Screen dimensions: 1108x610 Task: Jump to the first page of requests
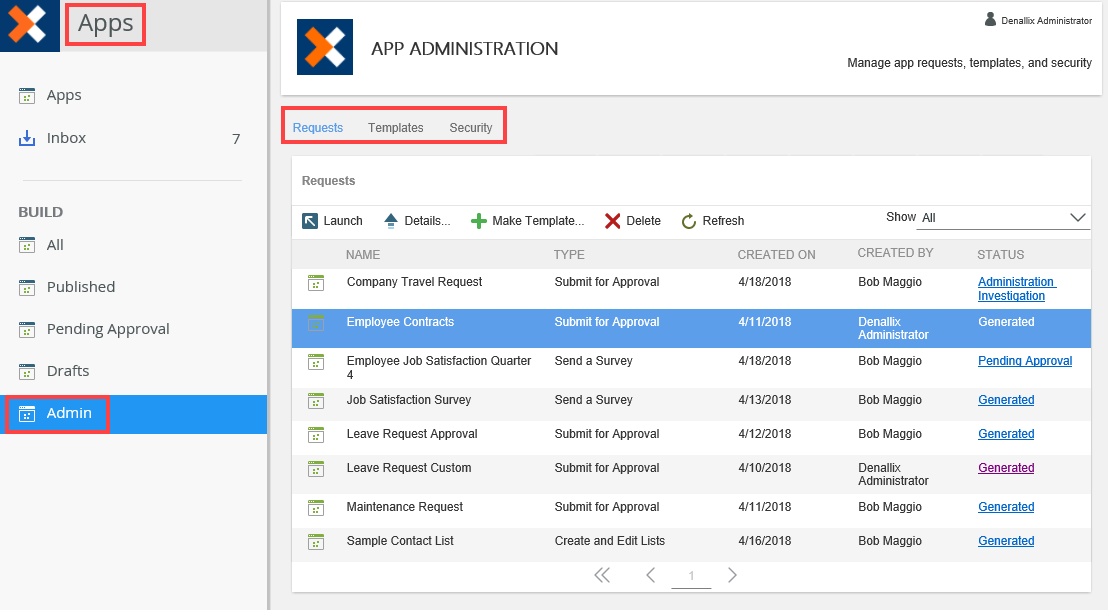pos(601,575)
